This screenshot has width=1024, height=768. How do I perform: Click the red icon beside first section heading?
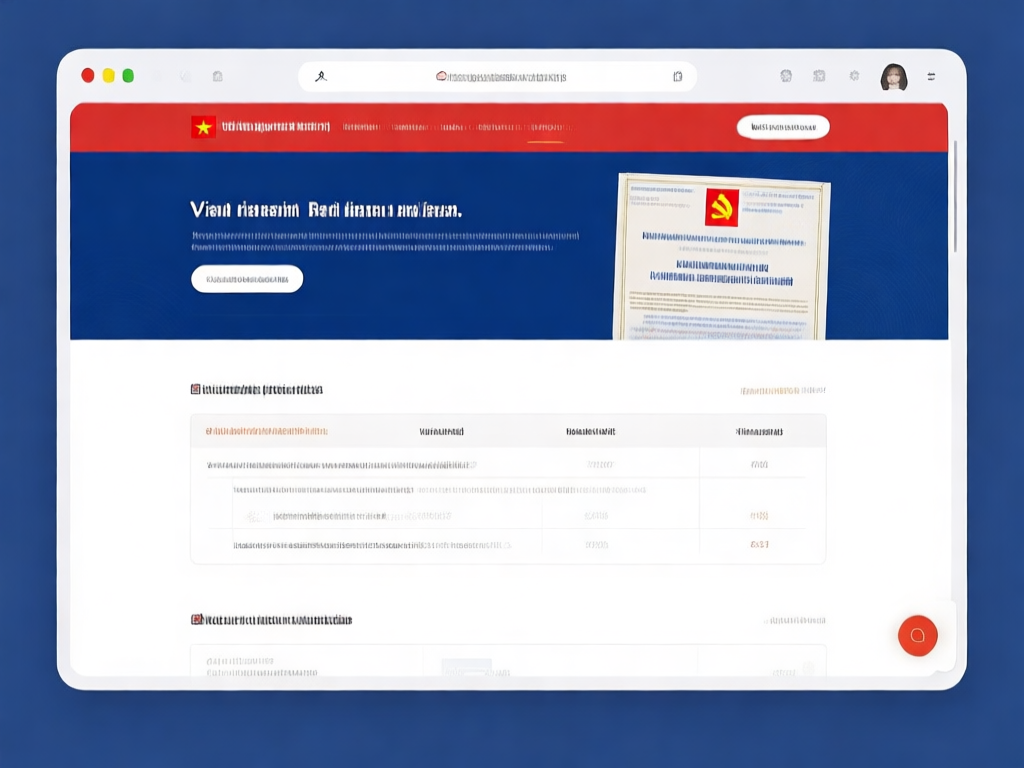[x=196, y=390]
